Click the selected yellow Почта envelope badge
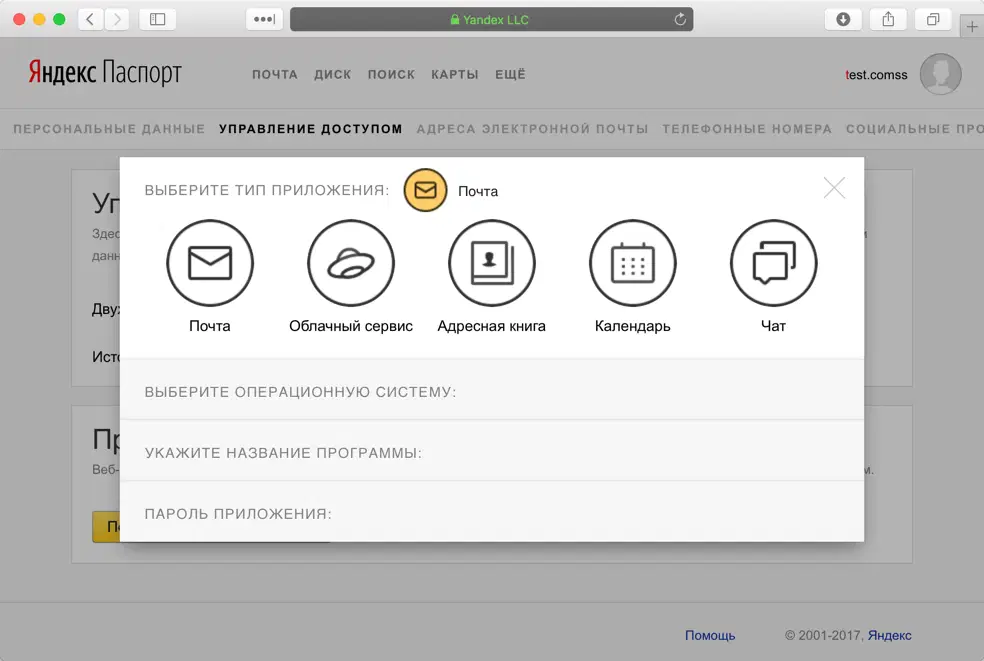 click(425, 190)
